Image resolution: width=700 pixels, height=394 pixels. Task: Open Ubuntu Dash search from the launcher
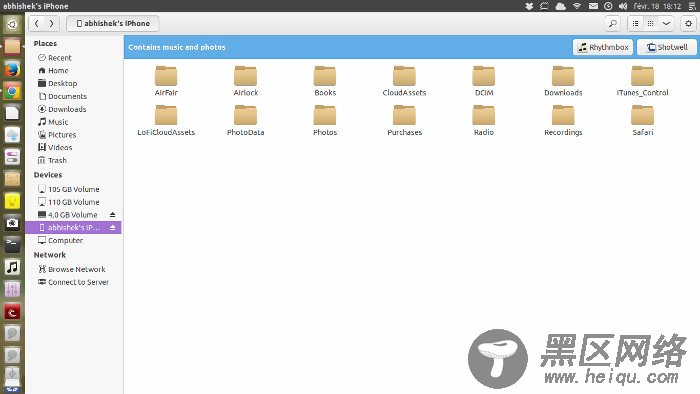[x=12, y=25]
